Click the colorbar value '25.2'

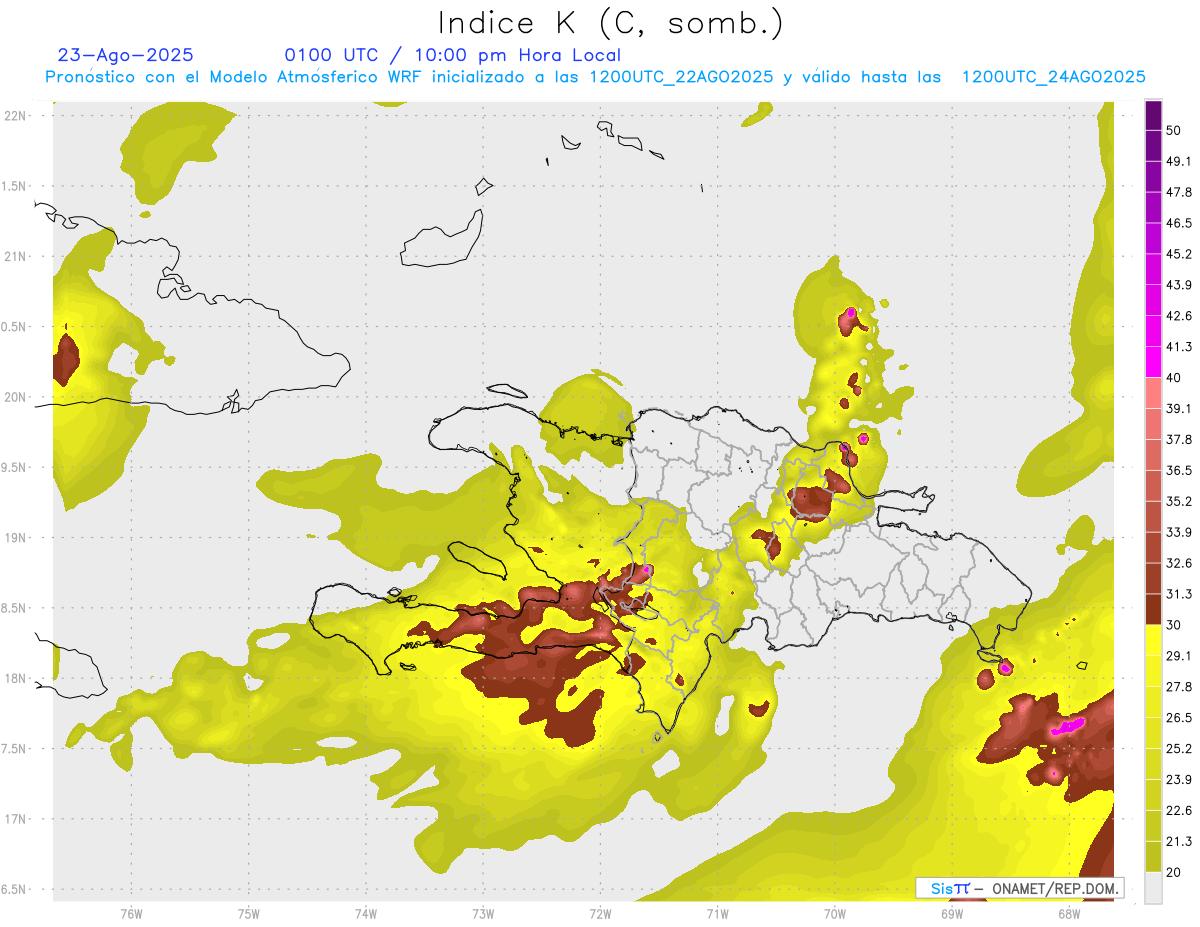pyautogui.click(x=1179, y=749)
